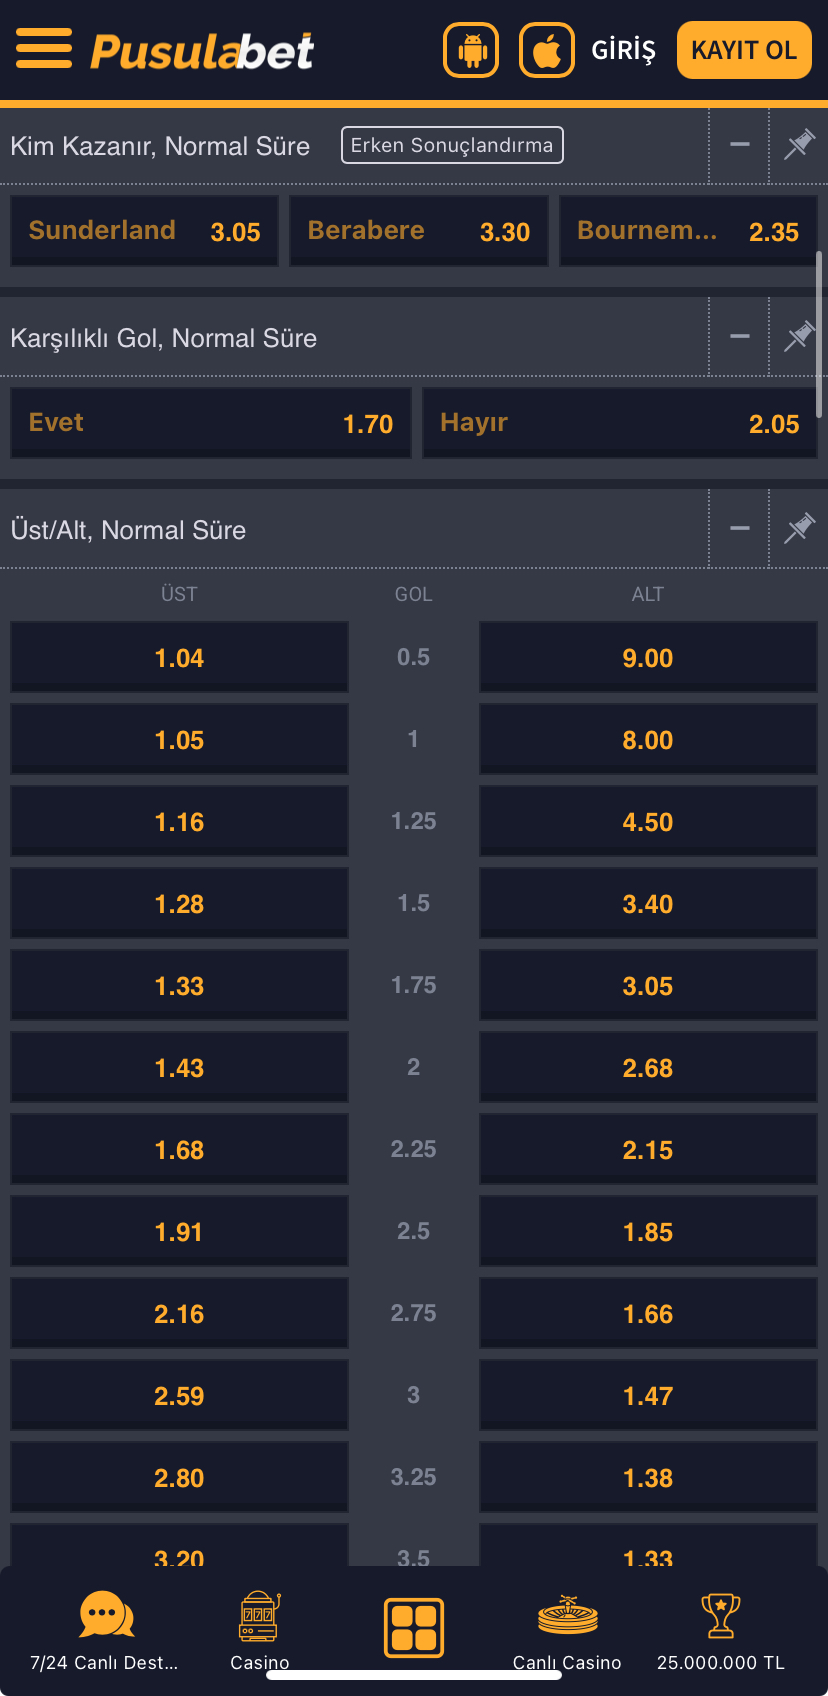
Task: Click the Erken Sonuçlandırma tag
Action: click(x=452, y=145)
